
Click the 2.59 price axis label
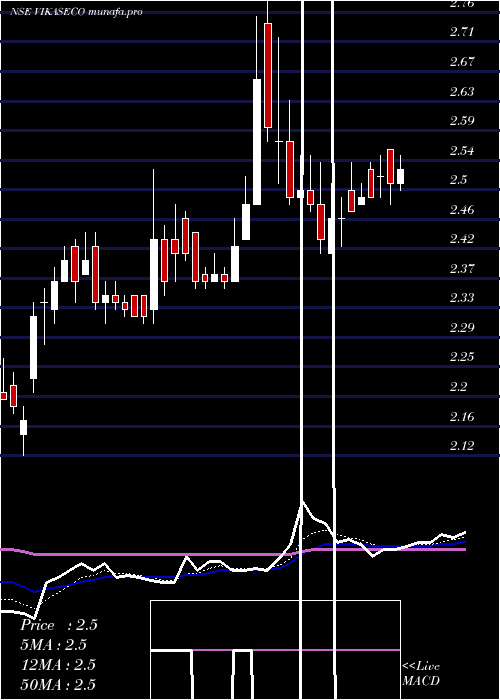tap(461, 121)
